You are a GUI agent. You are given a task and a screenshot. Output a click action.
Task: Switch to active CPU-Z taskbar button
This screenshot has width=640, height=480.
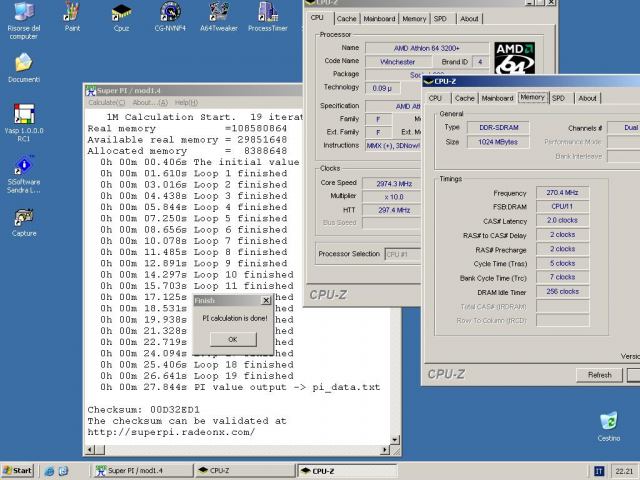click(347, 471)
